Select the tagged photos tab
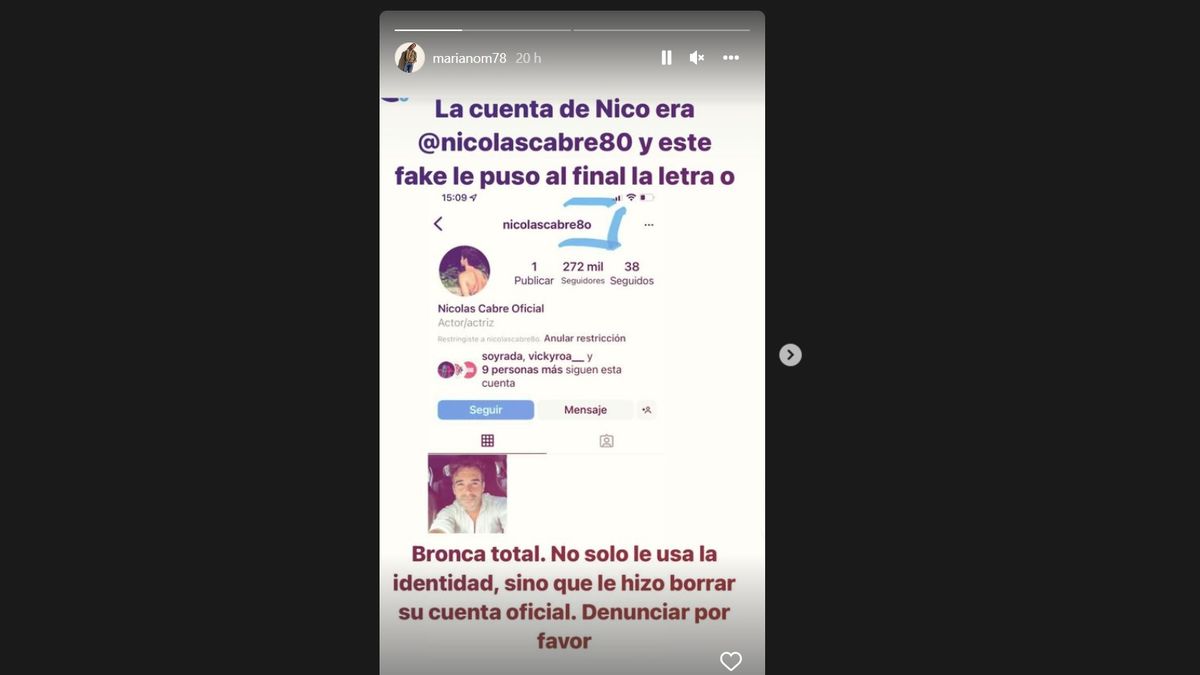The image size is (1200, 675). point(606,440)
